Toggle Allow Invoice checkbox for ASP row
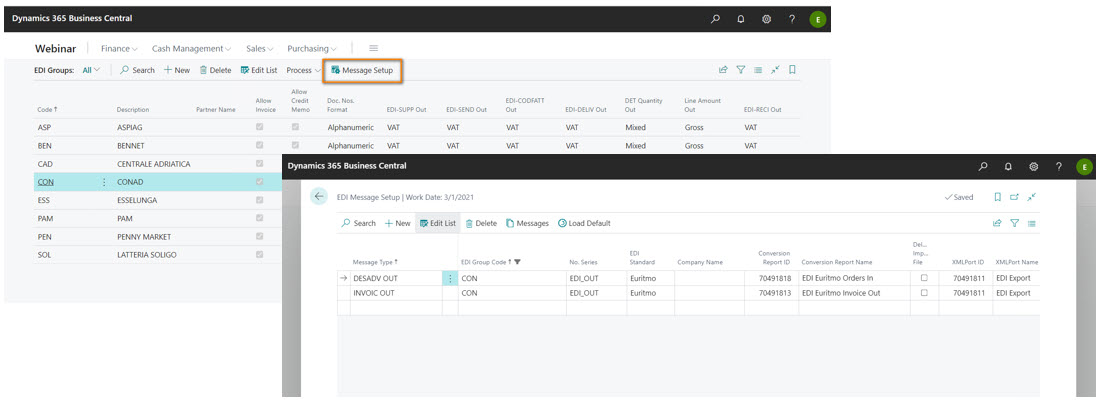 (261, 128)
